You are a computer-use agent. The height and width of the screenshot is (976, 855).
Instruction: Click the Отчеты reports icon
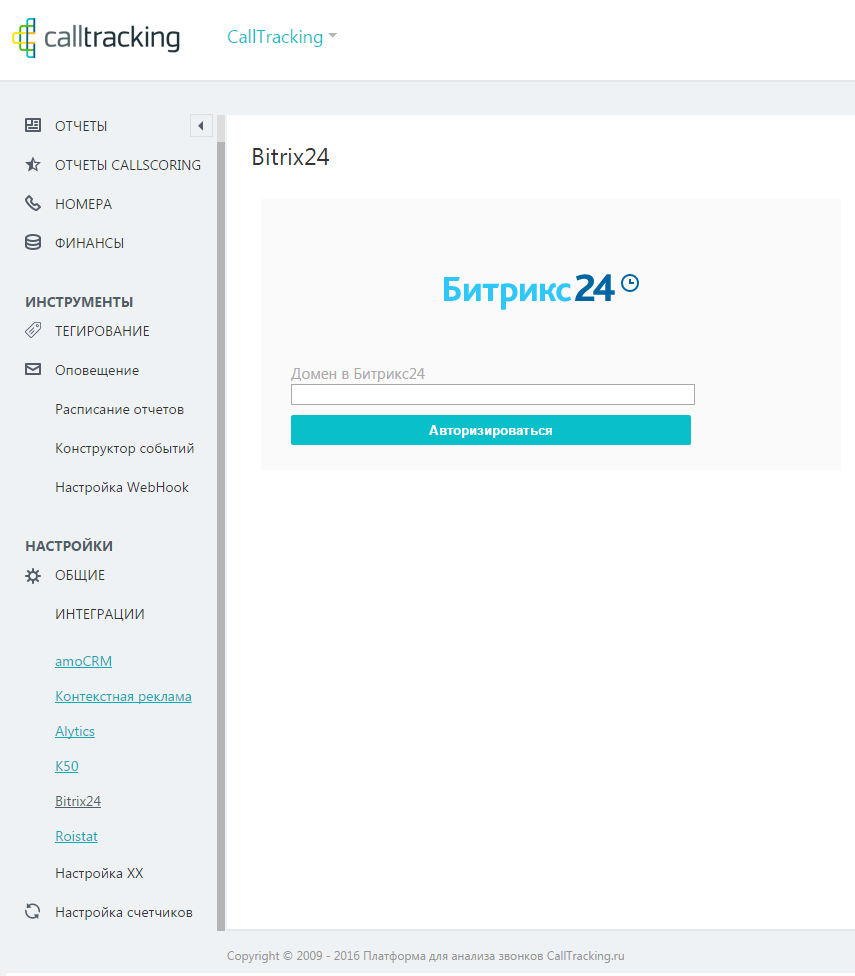(x=31, y=125)
